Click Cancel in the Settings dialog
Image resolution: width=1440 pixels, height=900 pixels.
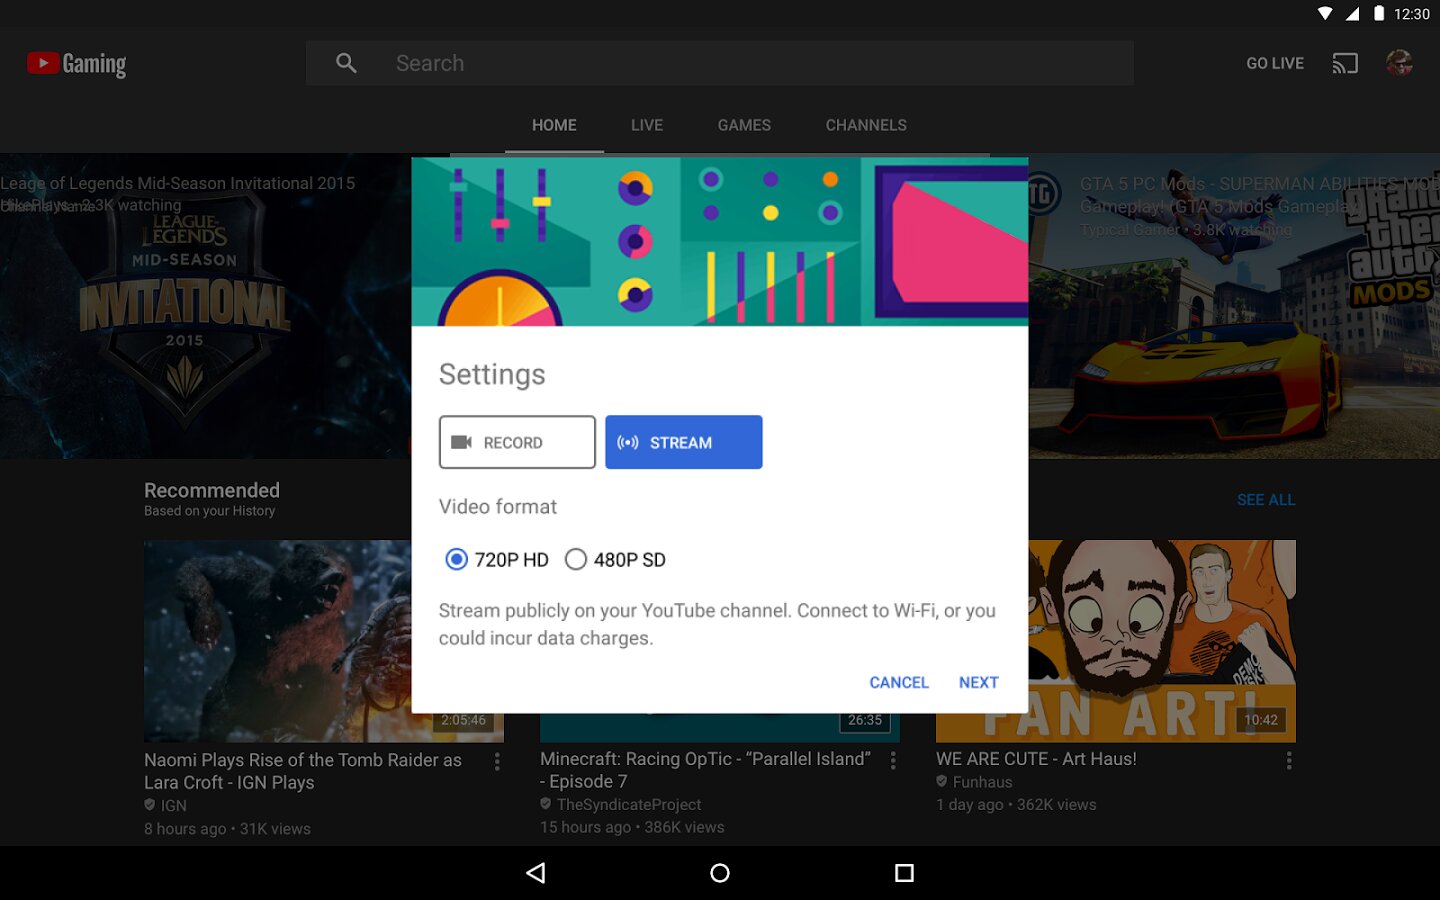[899, 682]
